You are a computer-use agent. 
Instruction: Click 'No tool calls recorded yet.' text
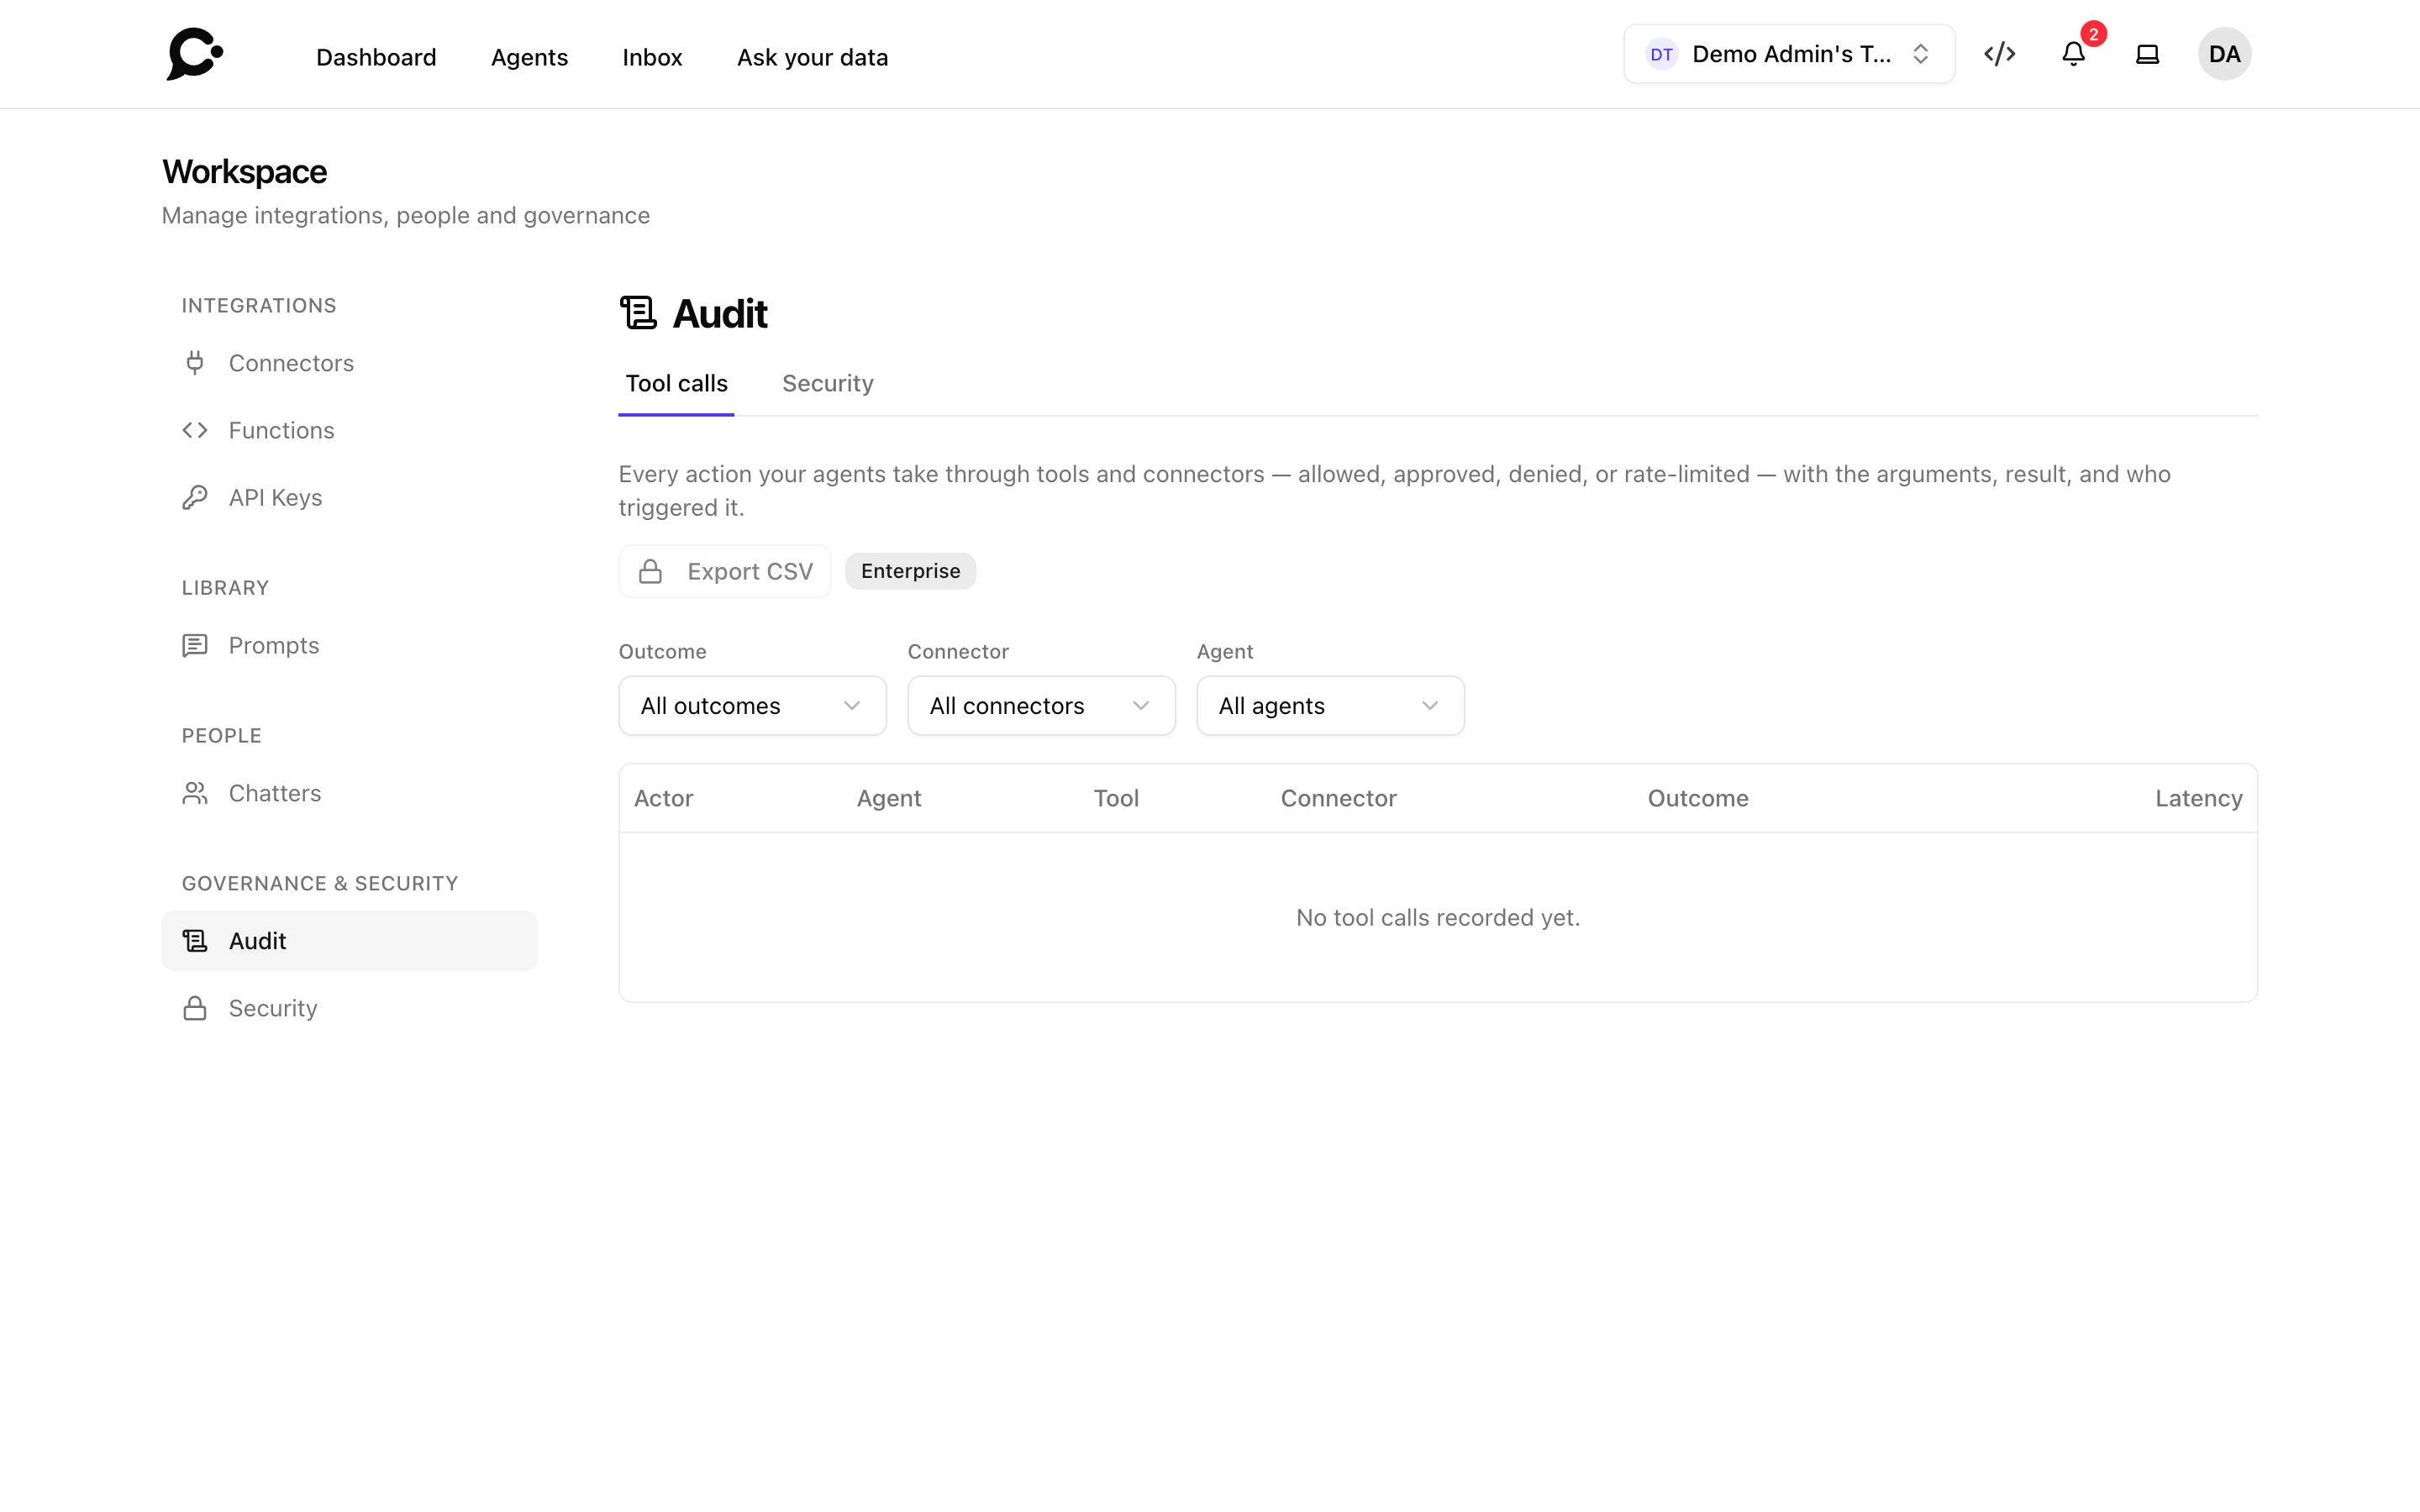coord(1438,917)
